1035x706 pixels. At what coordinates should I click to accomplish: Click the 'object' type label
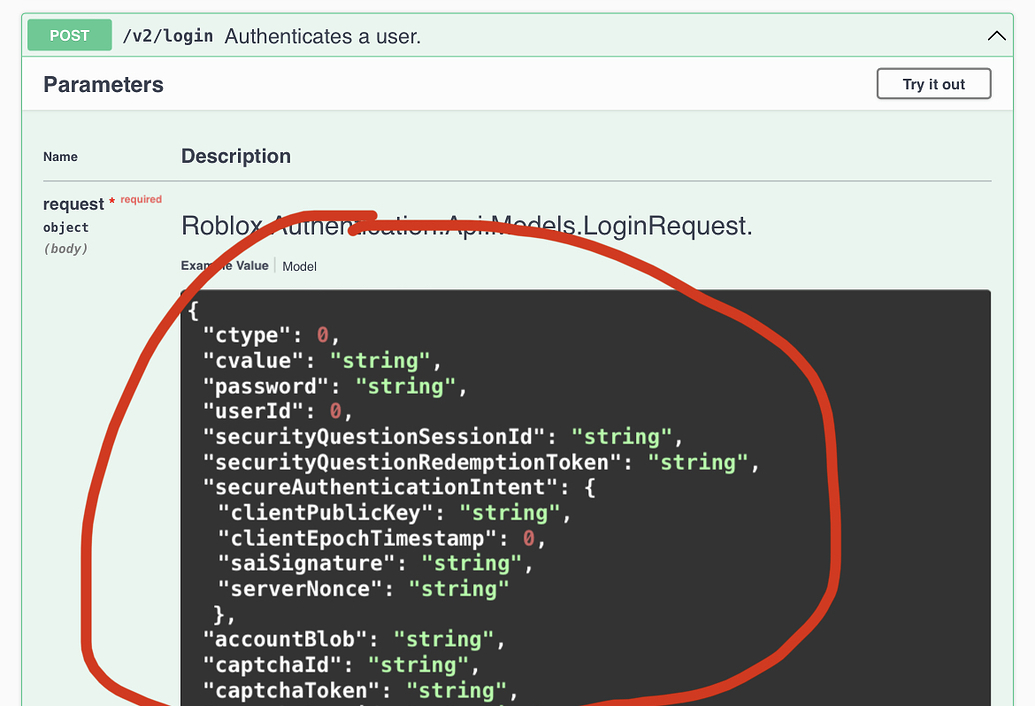65,227
